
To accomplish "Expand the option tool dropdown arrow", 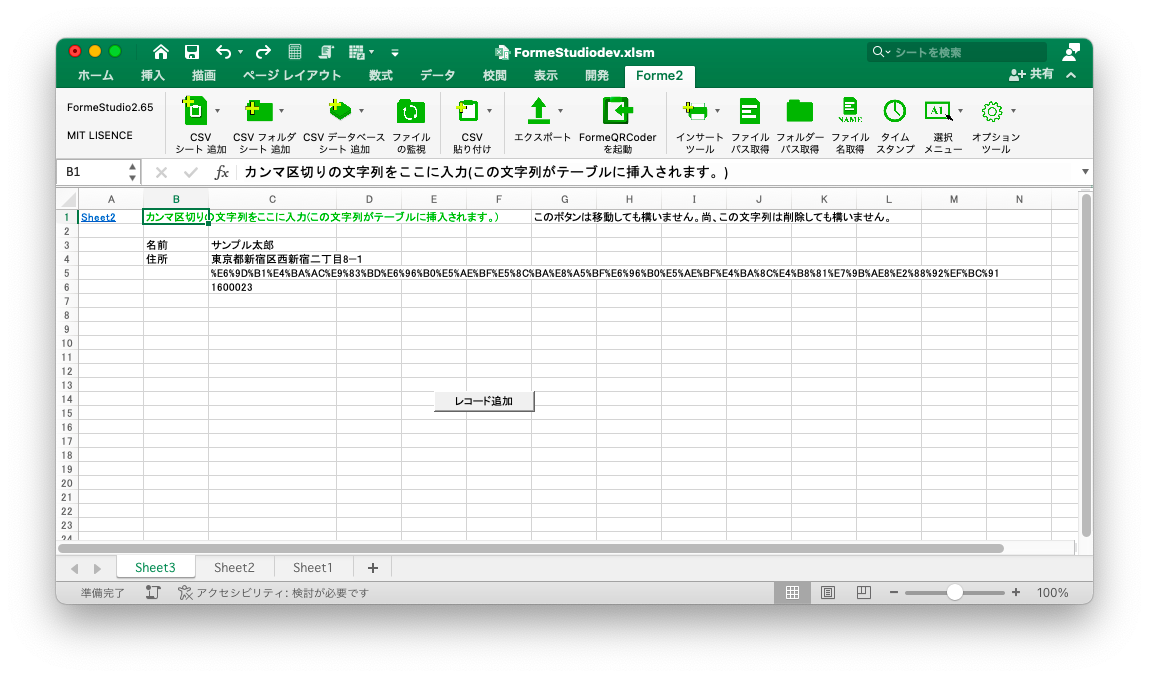I will (x=1013, y=110).
